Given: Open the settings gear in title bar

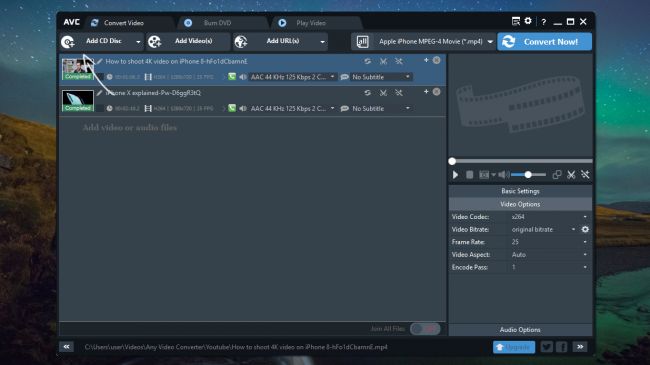Looking at the screenshot, I should click(x=528, y=21).
